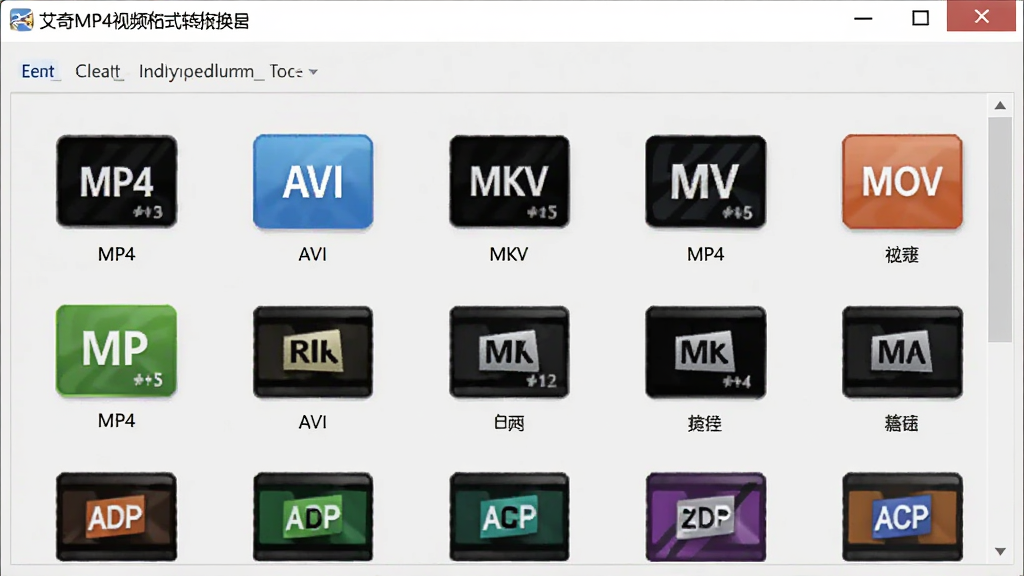The image size is (1024, 576).
Task: Choose the orange MOV format icon
Action: (x=902, y=182)
